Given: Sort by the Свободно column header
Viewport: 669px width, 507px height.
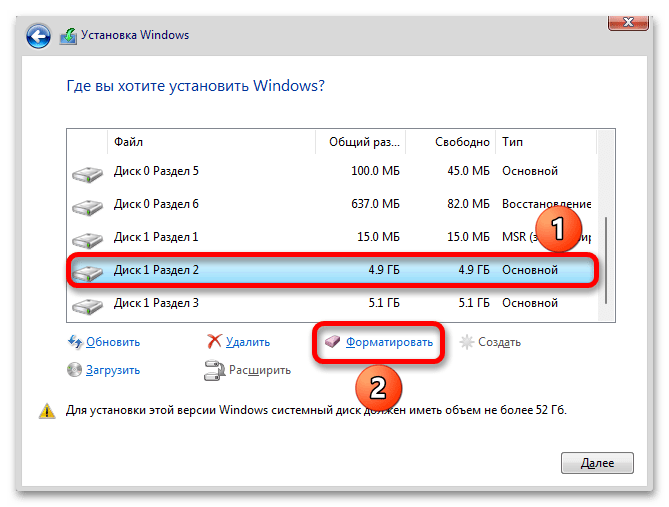Looking at the screenshot, I should [451, 142].
